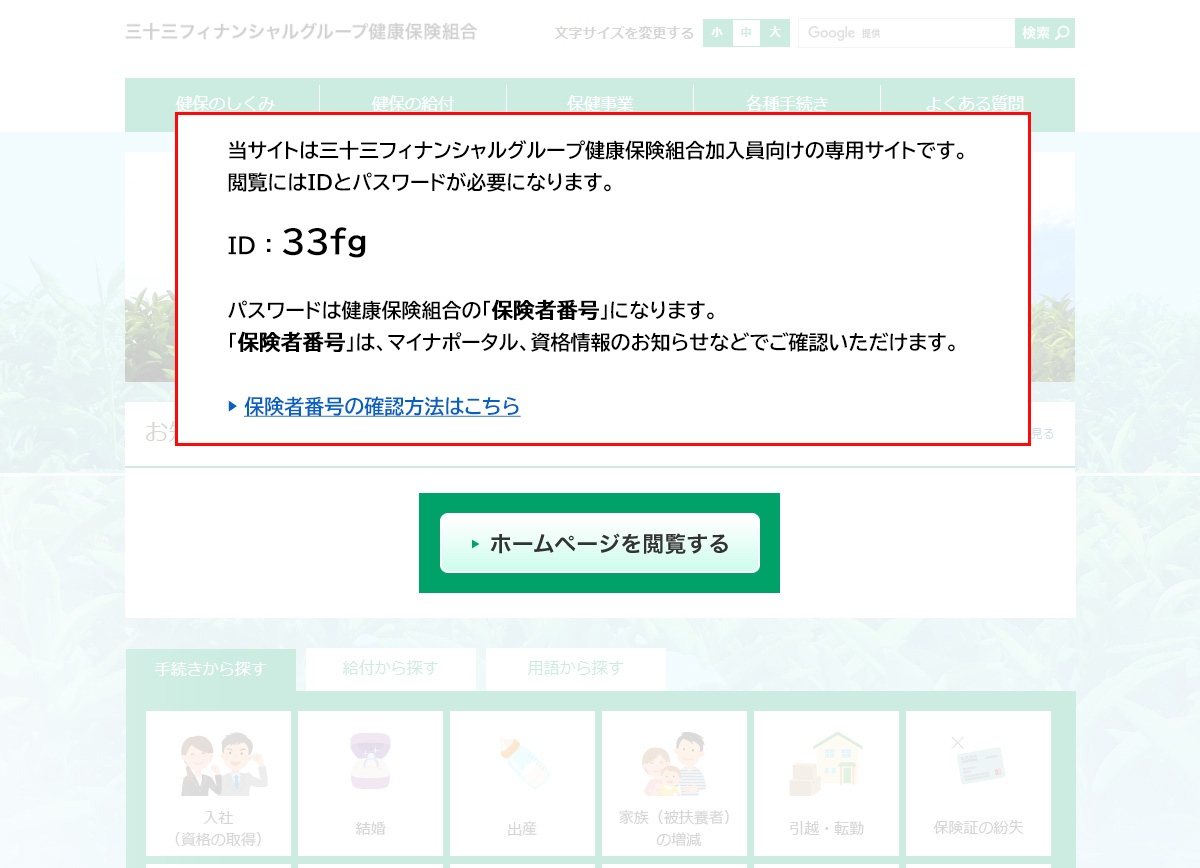
Task: Click the 検索 magnifier search button
Action: (1045, 33)
